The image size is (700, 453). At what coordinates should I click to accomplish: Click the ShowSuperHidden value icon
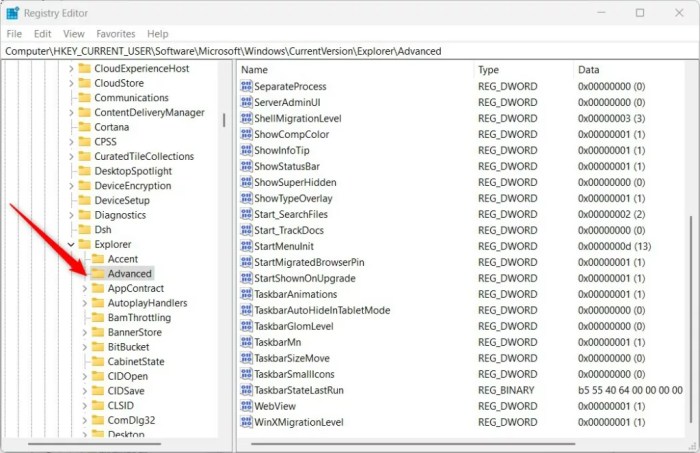(246, 182)
